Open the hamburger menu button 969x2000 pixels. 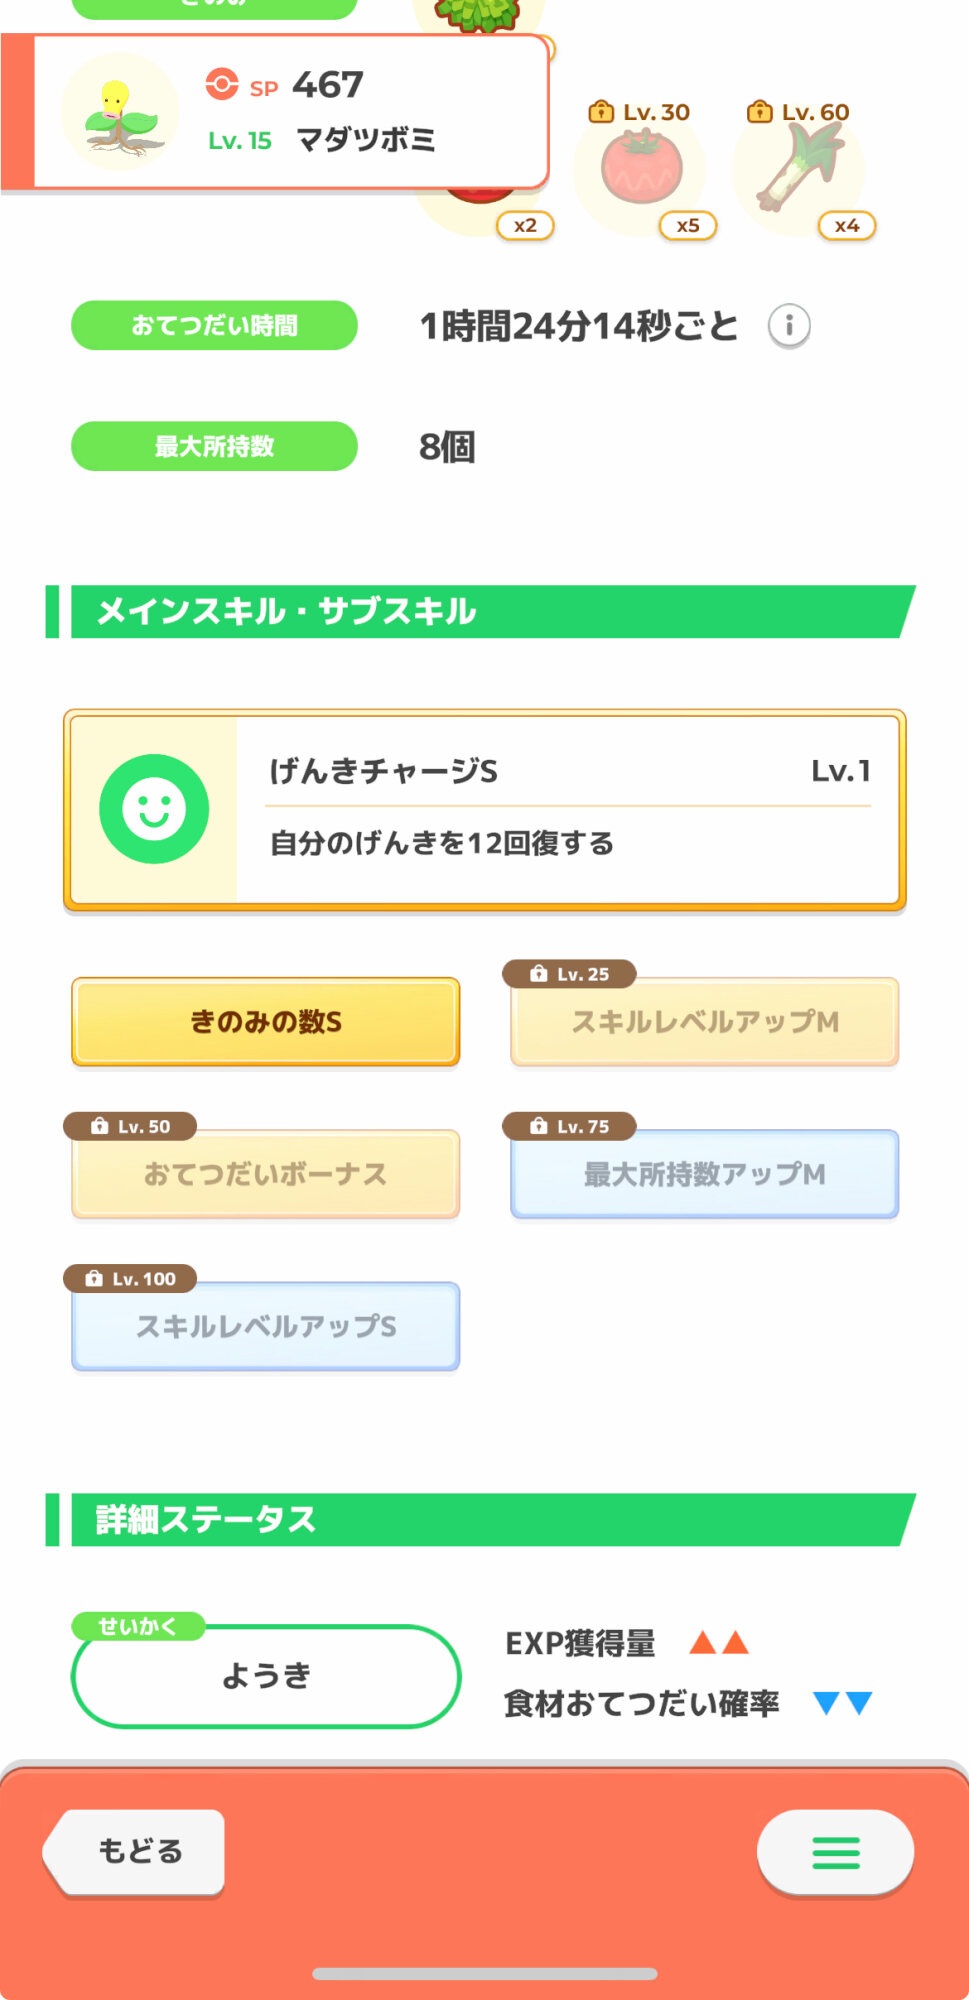click(x=835, y=1852)
